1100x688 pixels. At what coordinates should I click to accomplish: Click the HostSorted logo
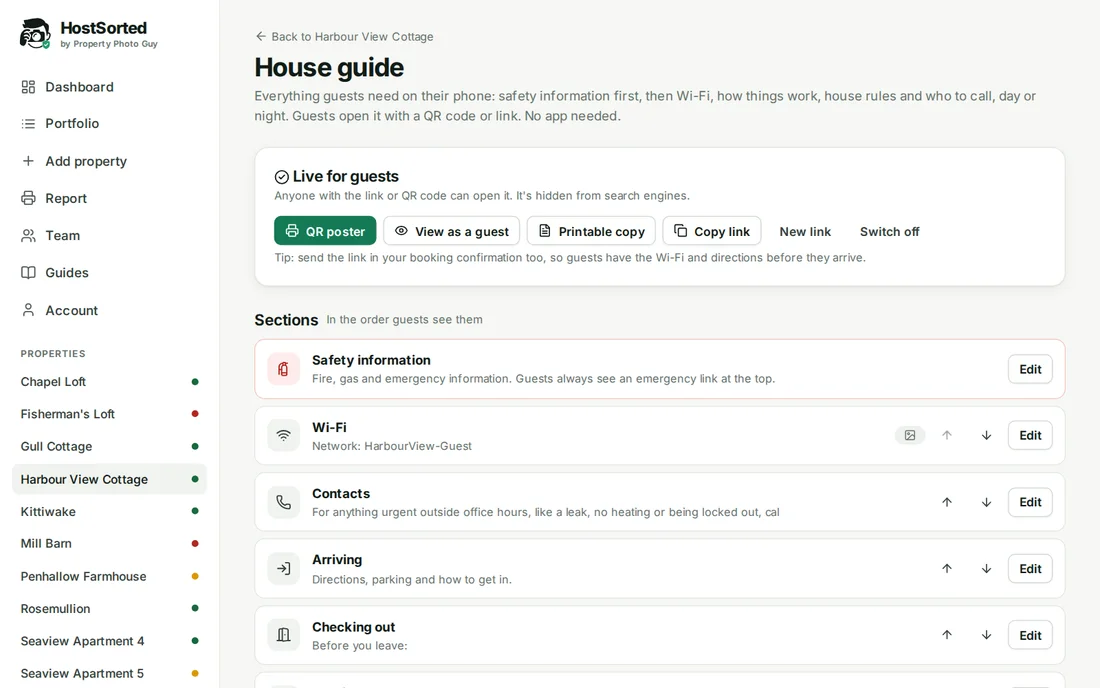point(89,34)
